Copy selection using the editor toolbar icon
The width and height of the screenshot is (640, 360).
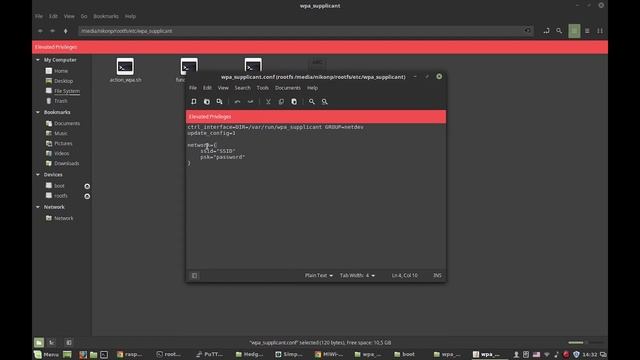pos(281,102)
